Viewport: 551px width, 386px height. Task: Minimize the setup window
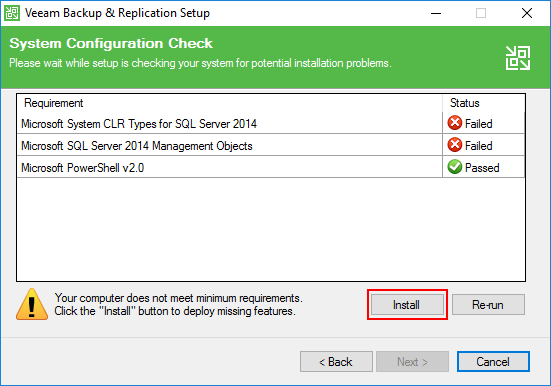click(436, 13)
